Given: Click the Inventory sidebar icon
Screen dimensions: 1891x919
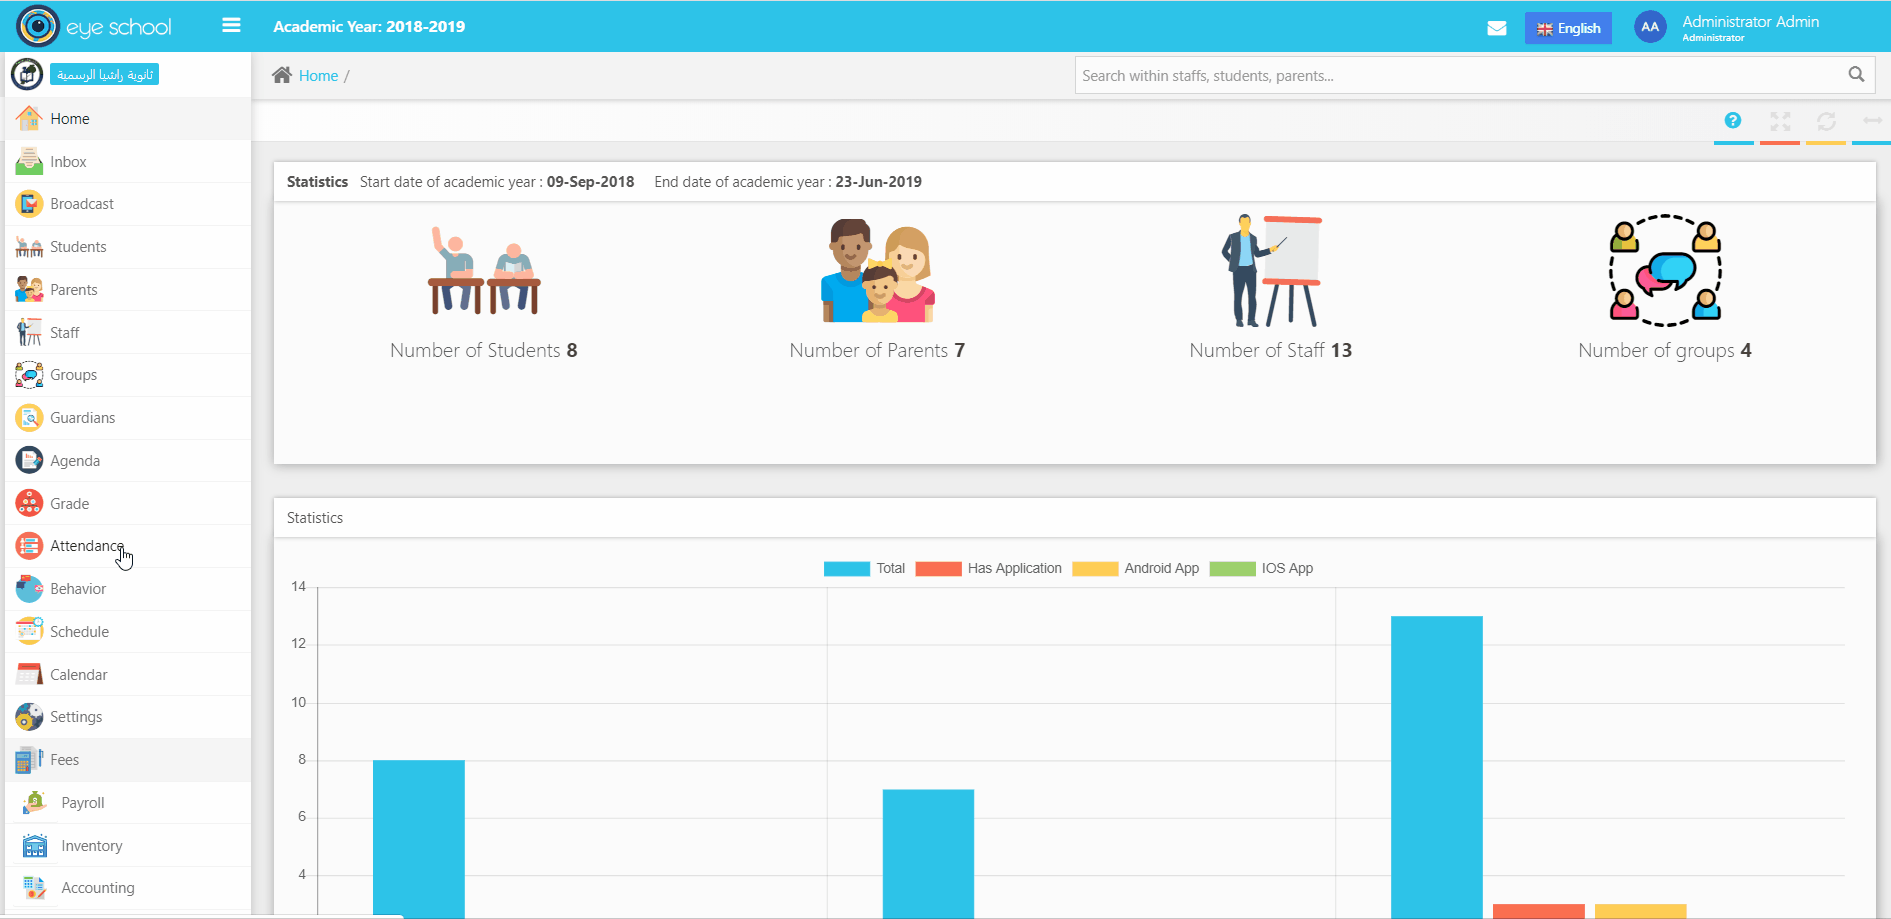Looking at the screenshot, I should tap(35, 846).
